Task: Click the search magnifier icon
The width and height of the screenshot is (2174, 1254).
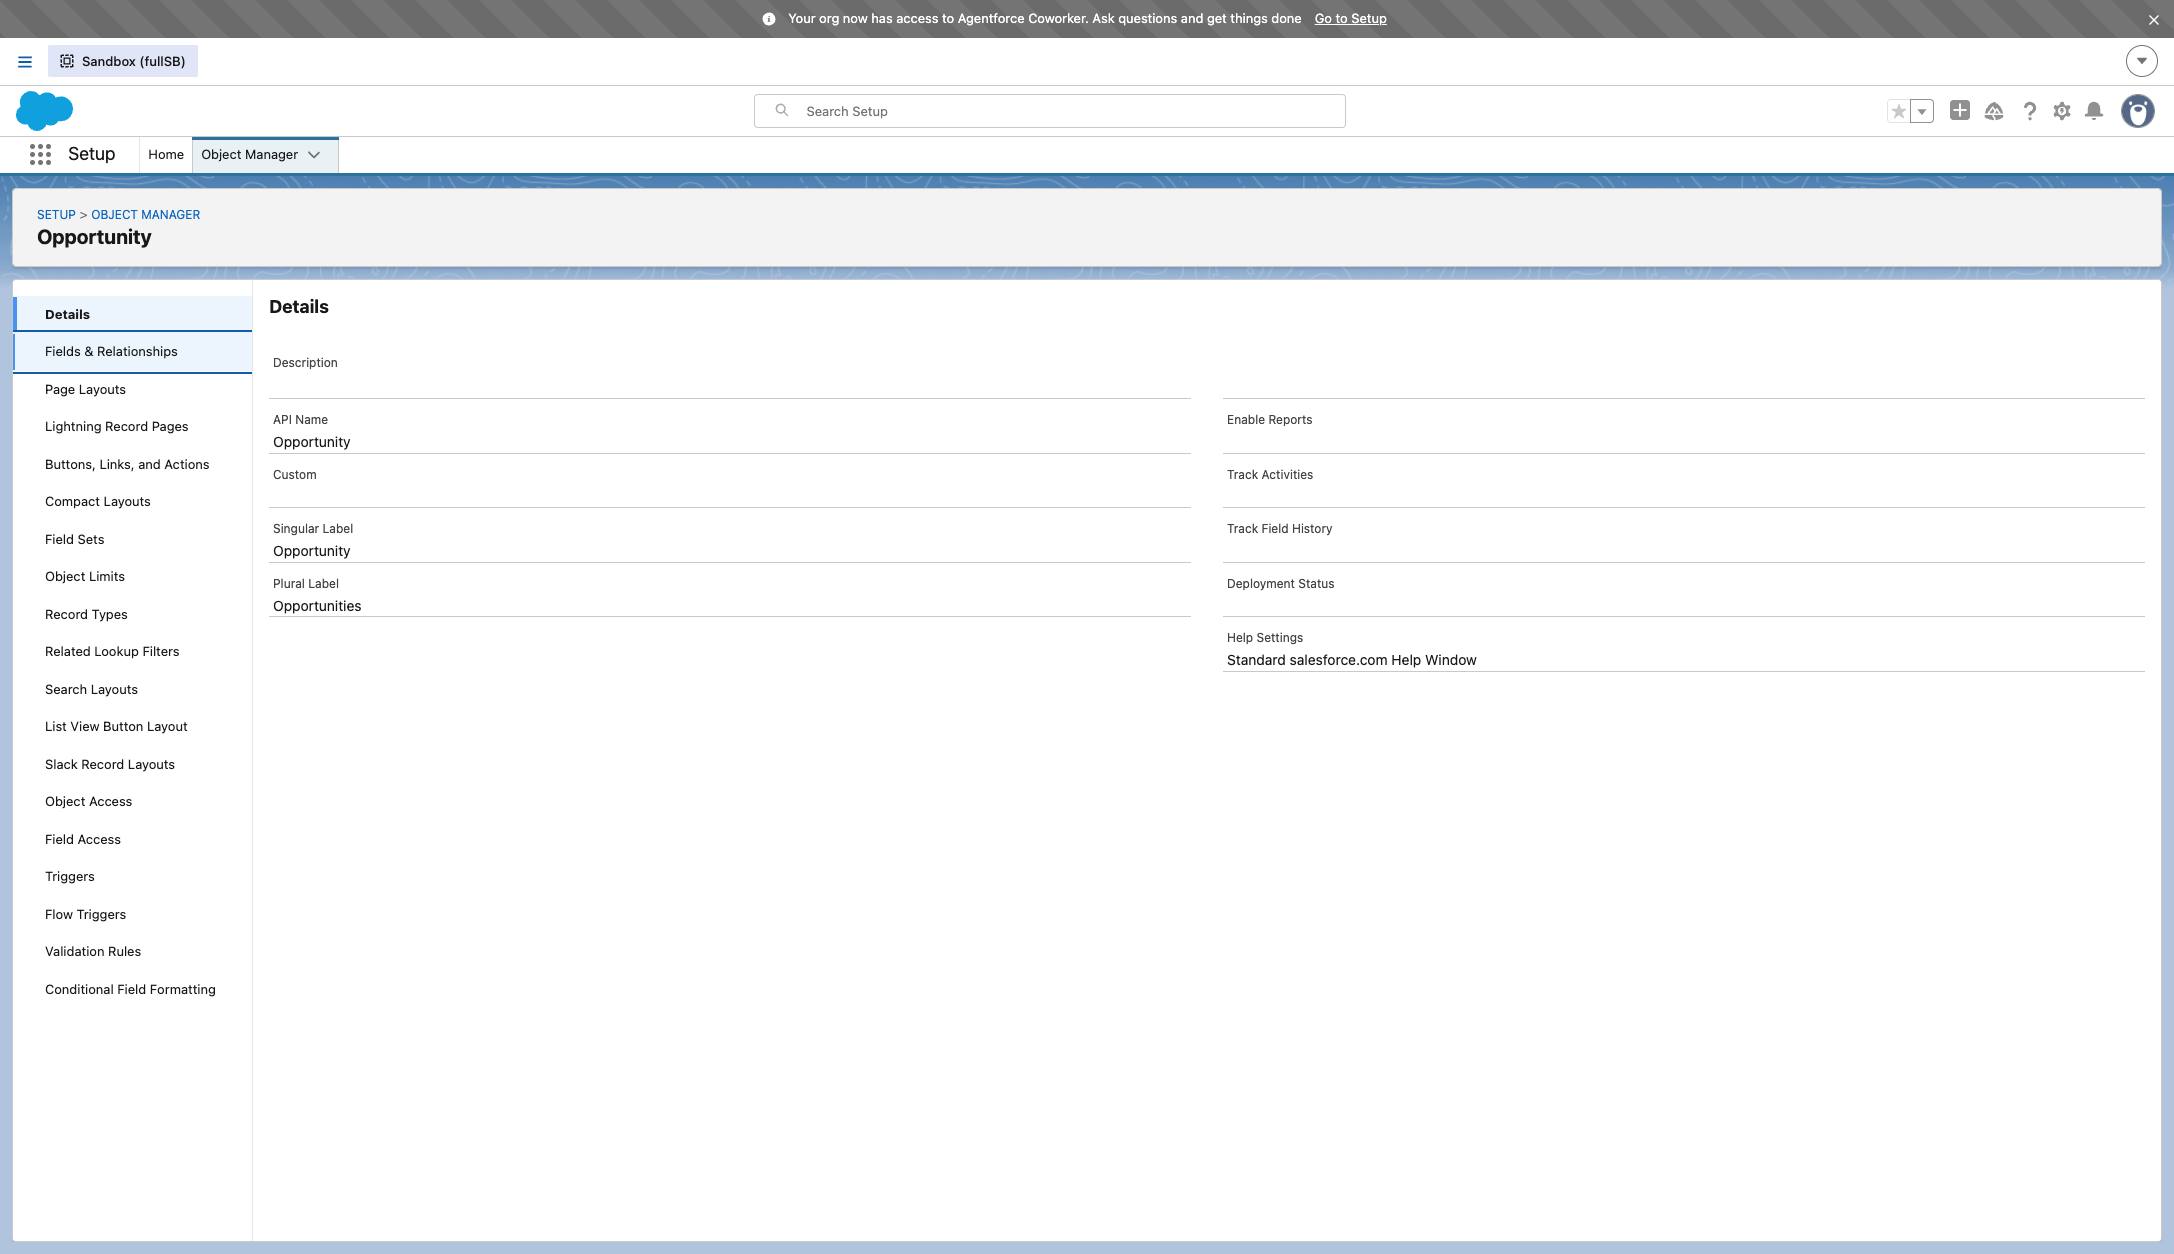Action: [782, 111]
